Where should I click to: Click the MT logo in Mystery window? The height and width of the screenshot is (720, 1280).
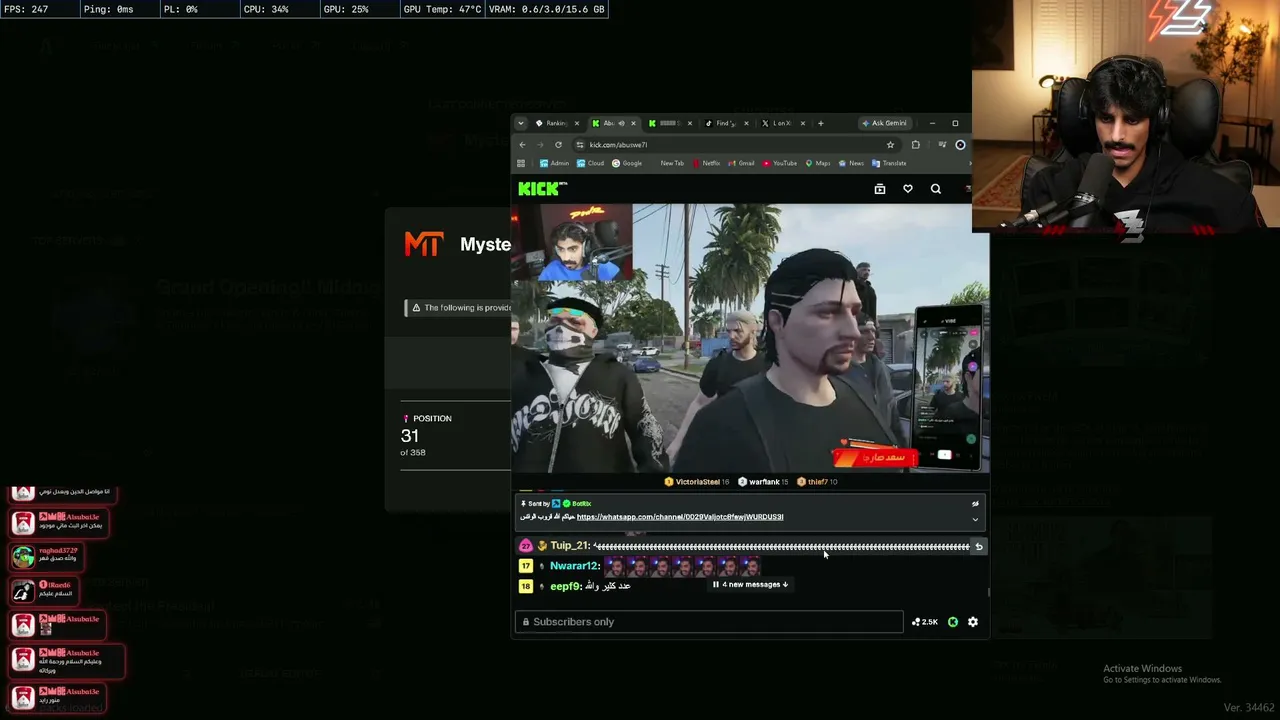click(424, 244)
